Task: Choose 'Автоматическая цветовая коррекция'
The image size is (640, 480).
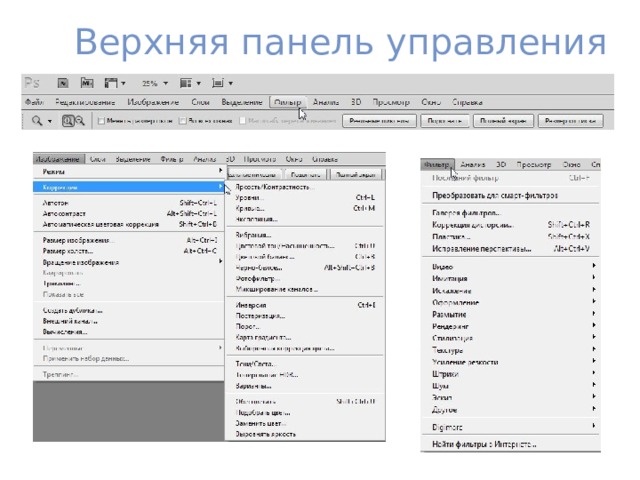Action: pos(101,224)
